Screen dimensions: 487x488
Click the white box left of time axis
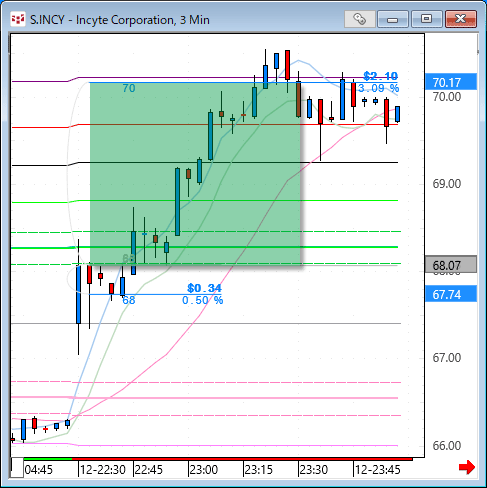tap(17, 468)
